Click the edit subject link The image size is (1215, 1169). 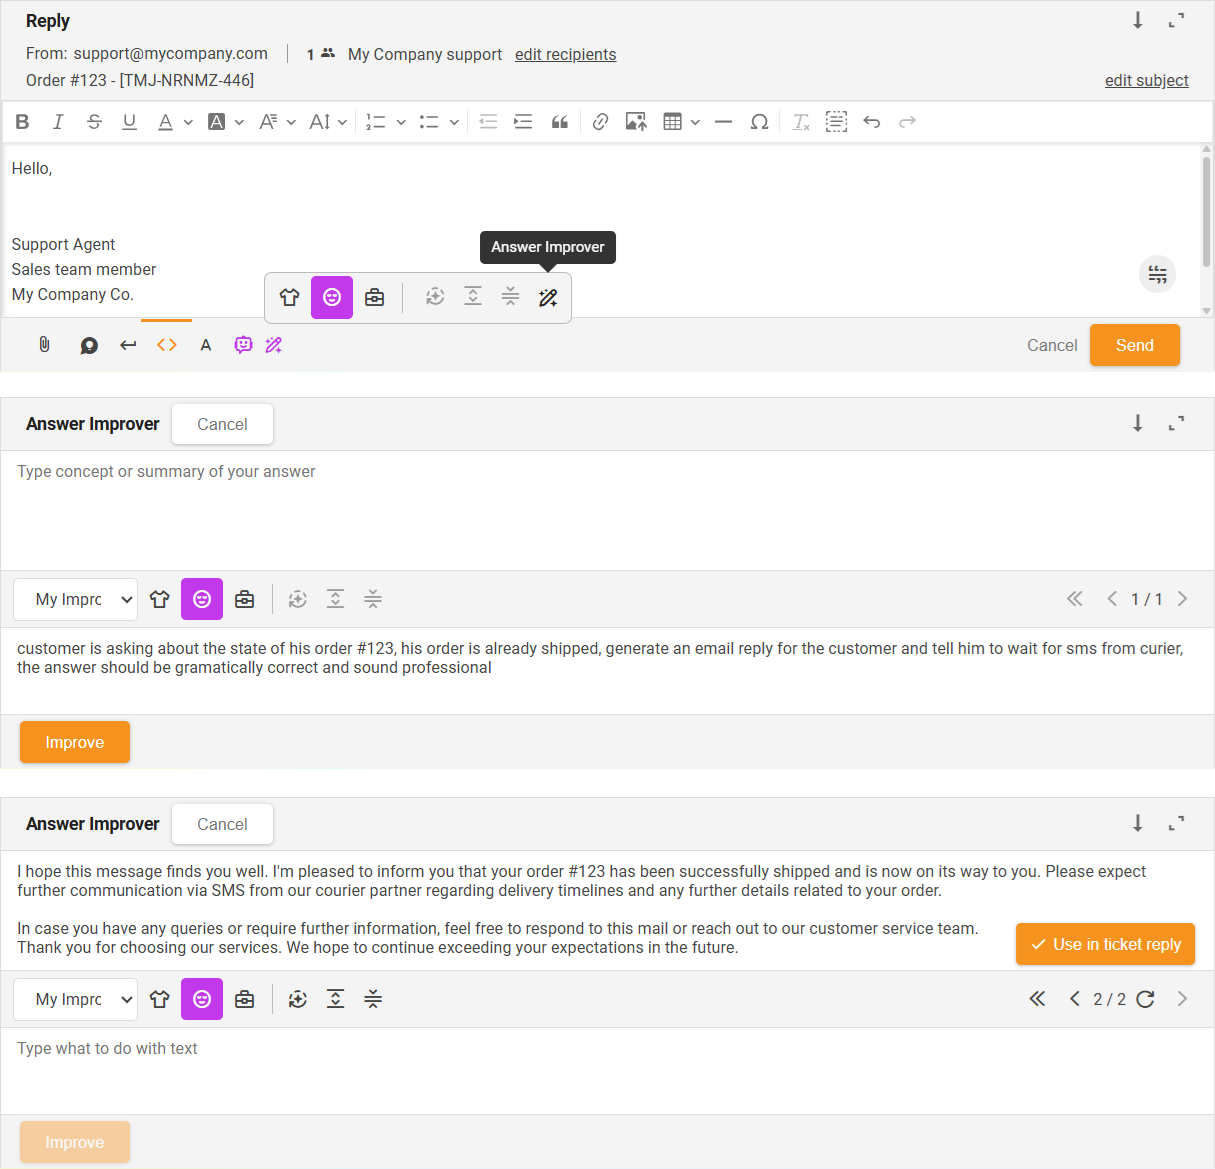[x=1146, y=81]
